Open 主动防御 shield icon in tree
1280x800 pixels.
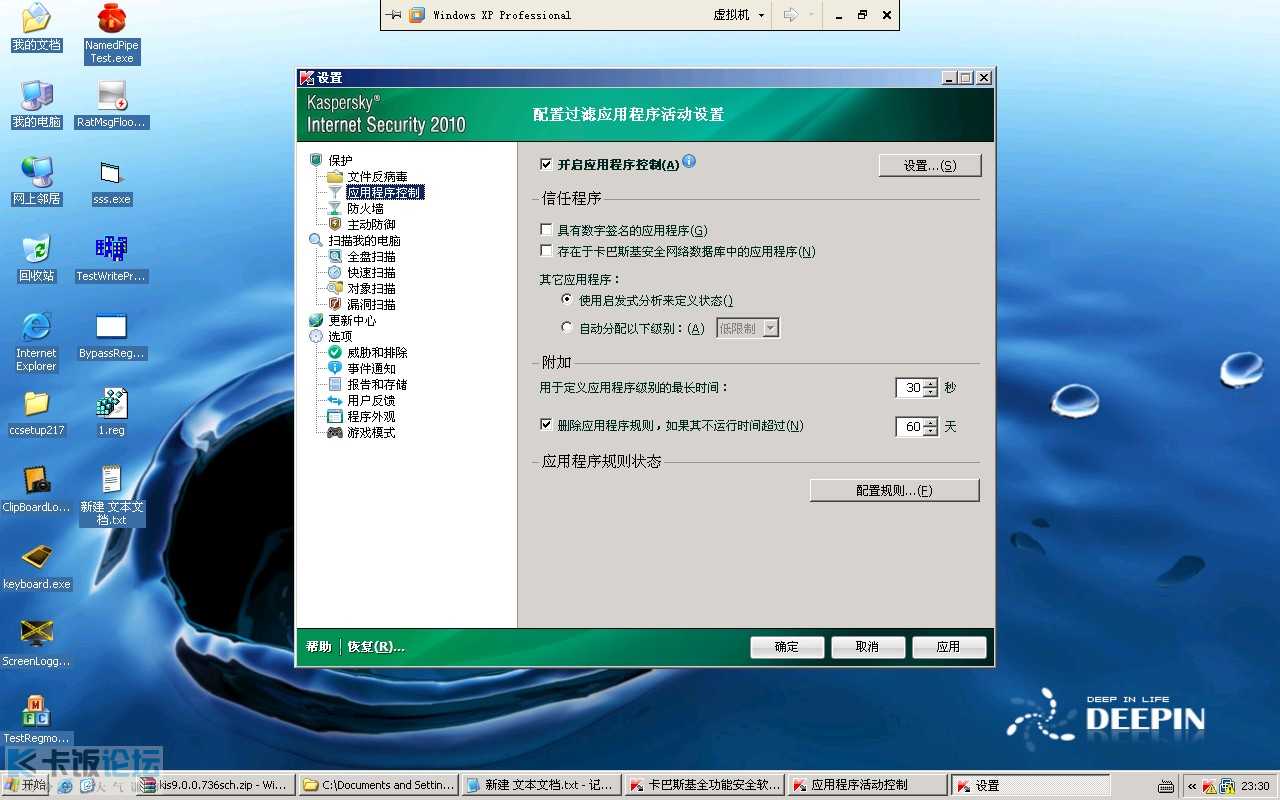coord(335,224)
